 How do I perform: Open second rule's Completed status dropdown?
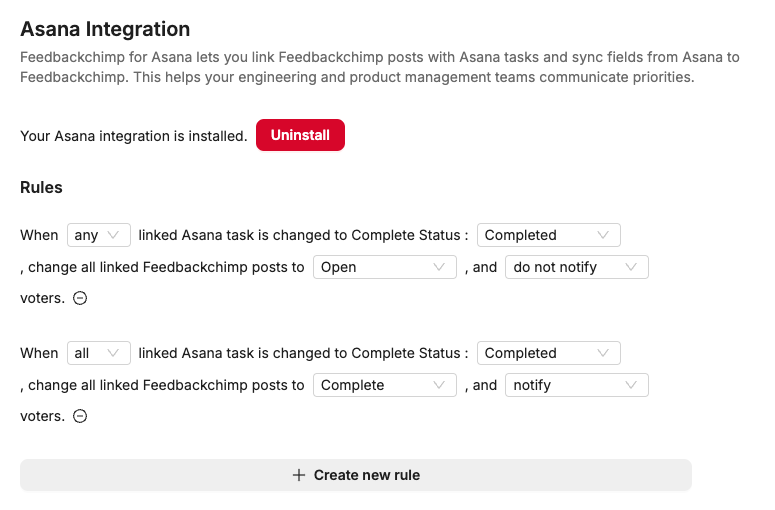(548, 353)
